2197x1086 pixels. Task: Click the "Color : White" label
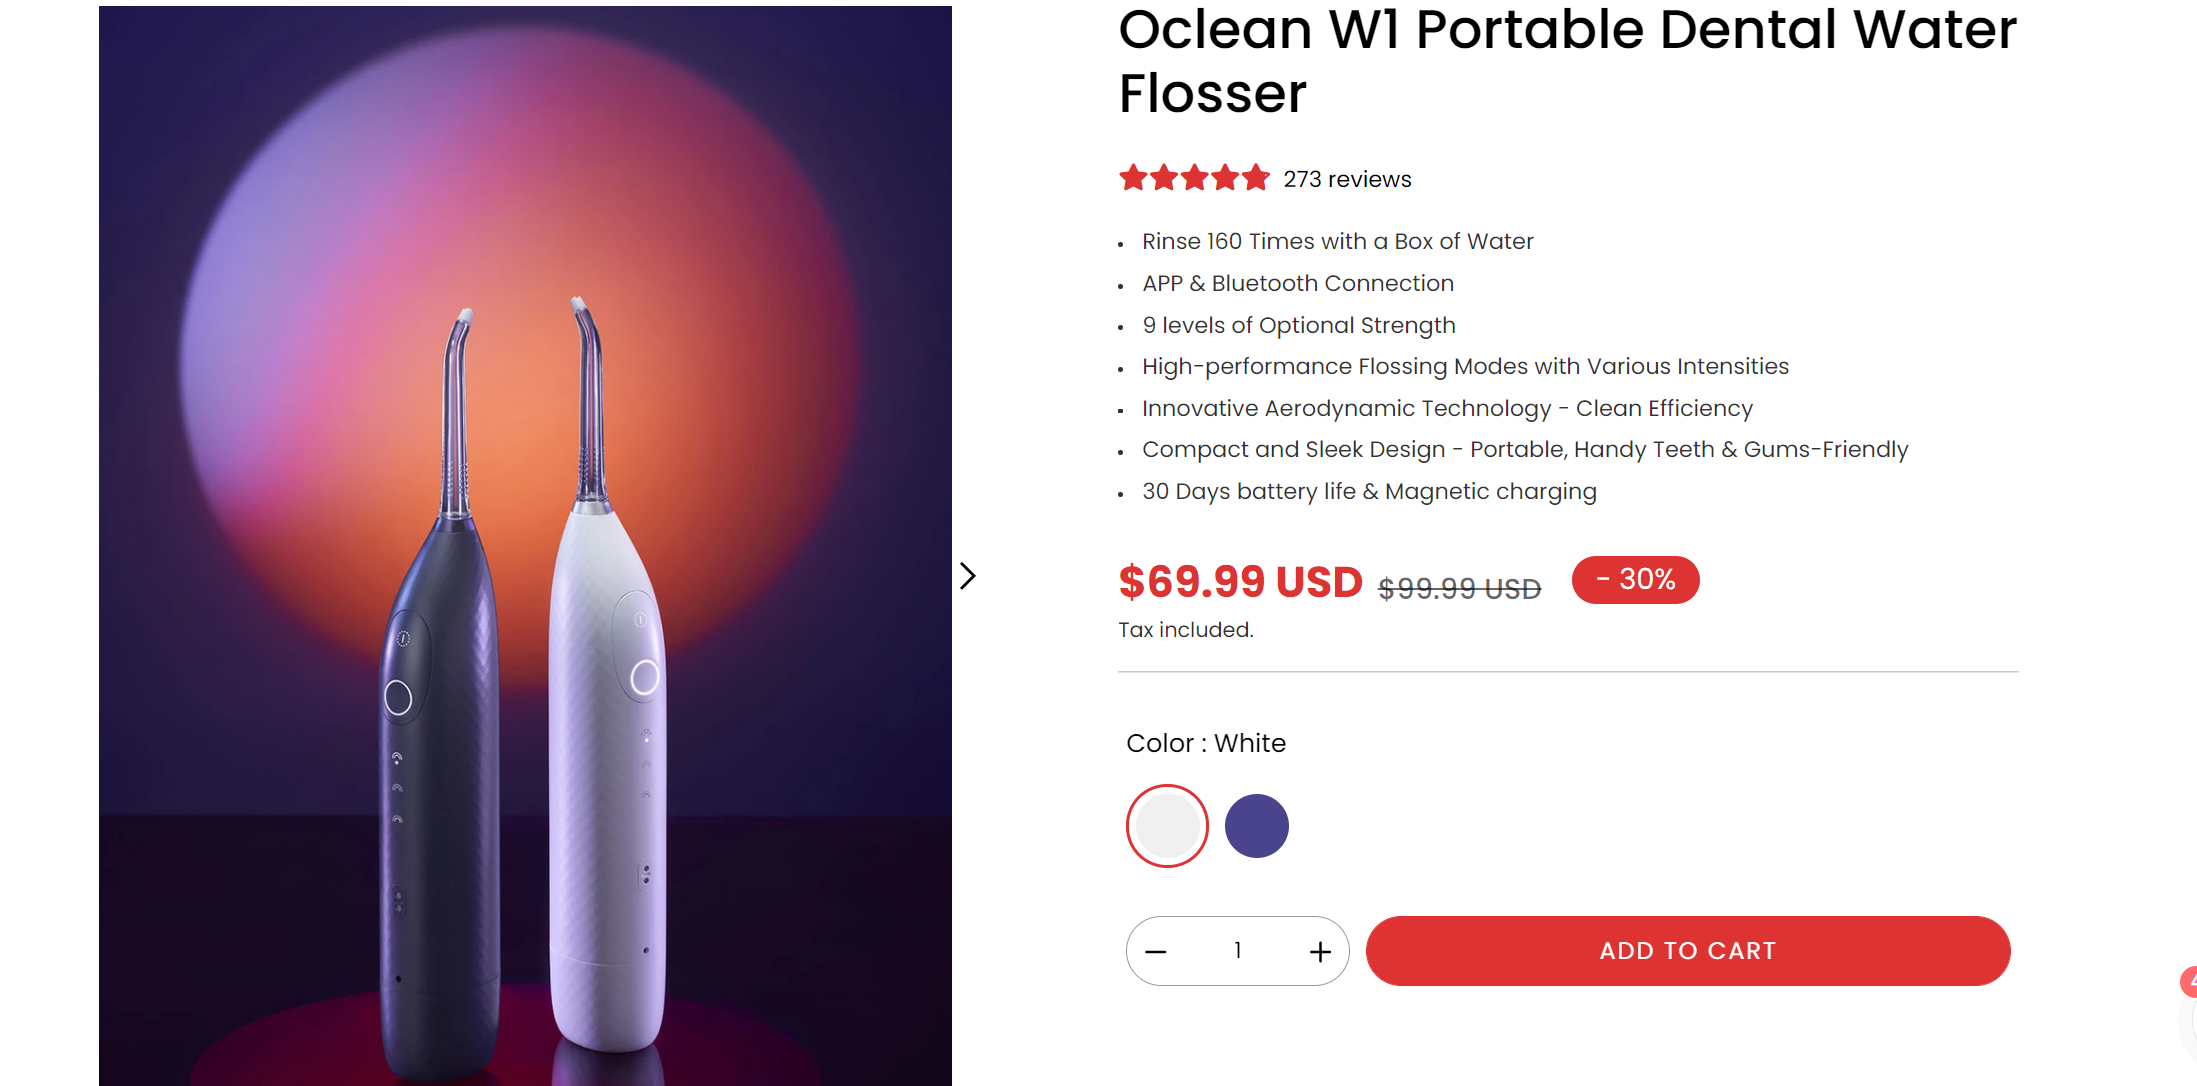[x=1206, y=743]
